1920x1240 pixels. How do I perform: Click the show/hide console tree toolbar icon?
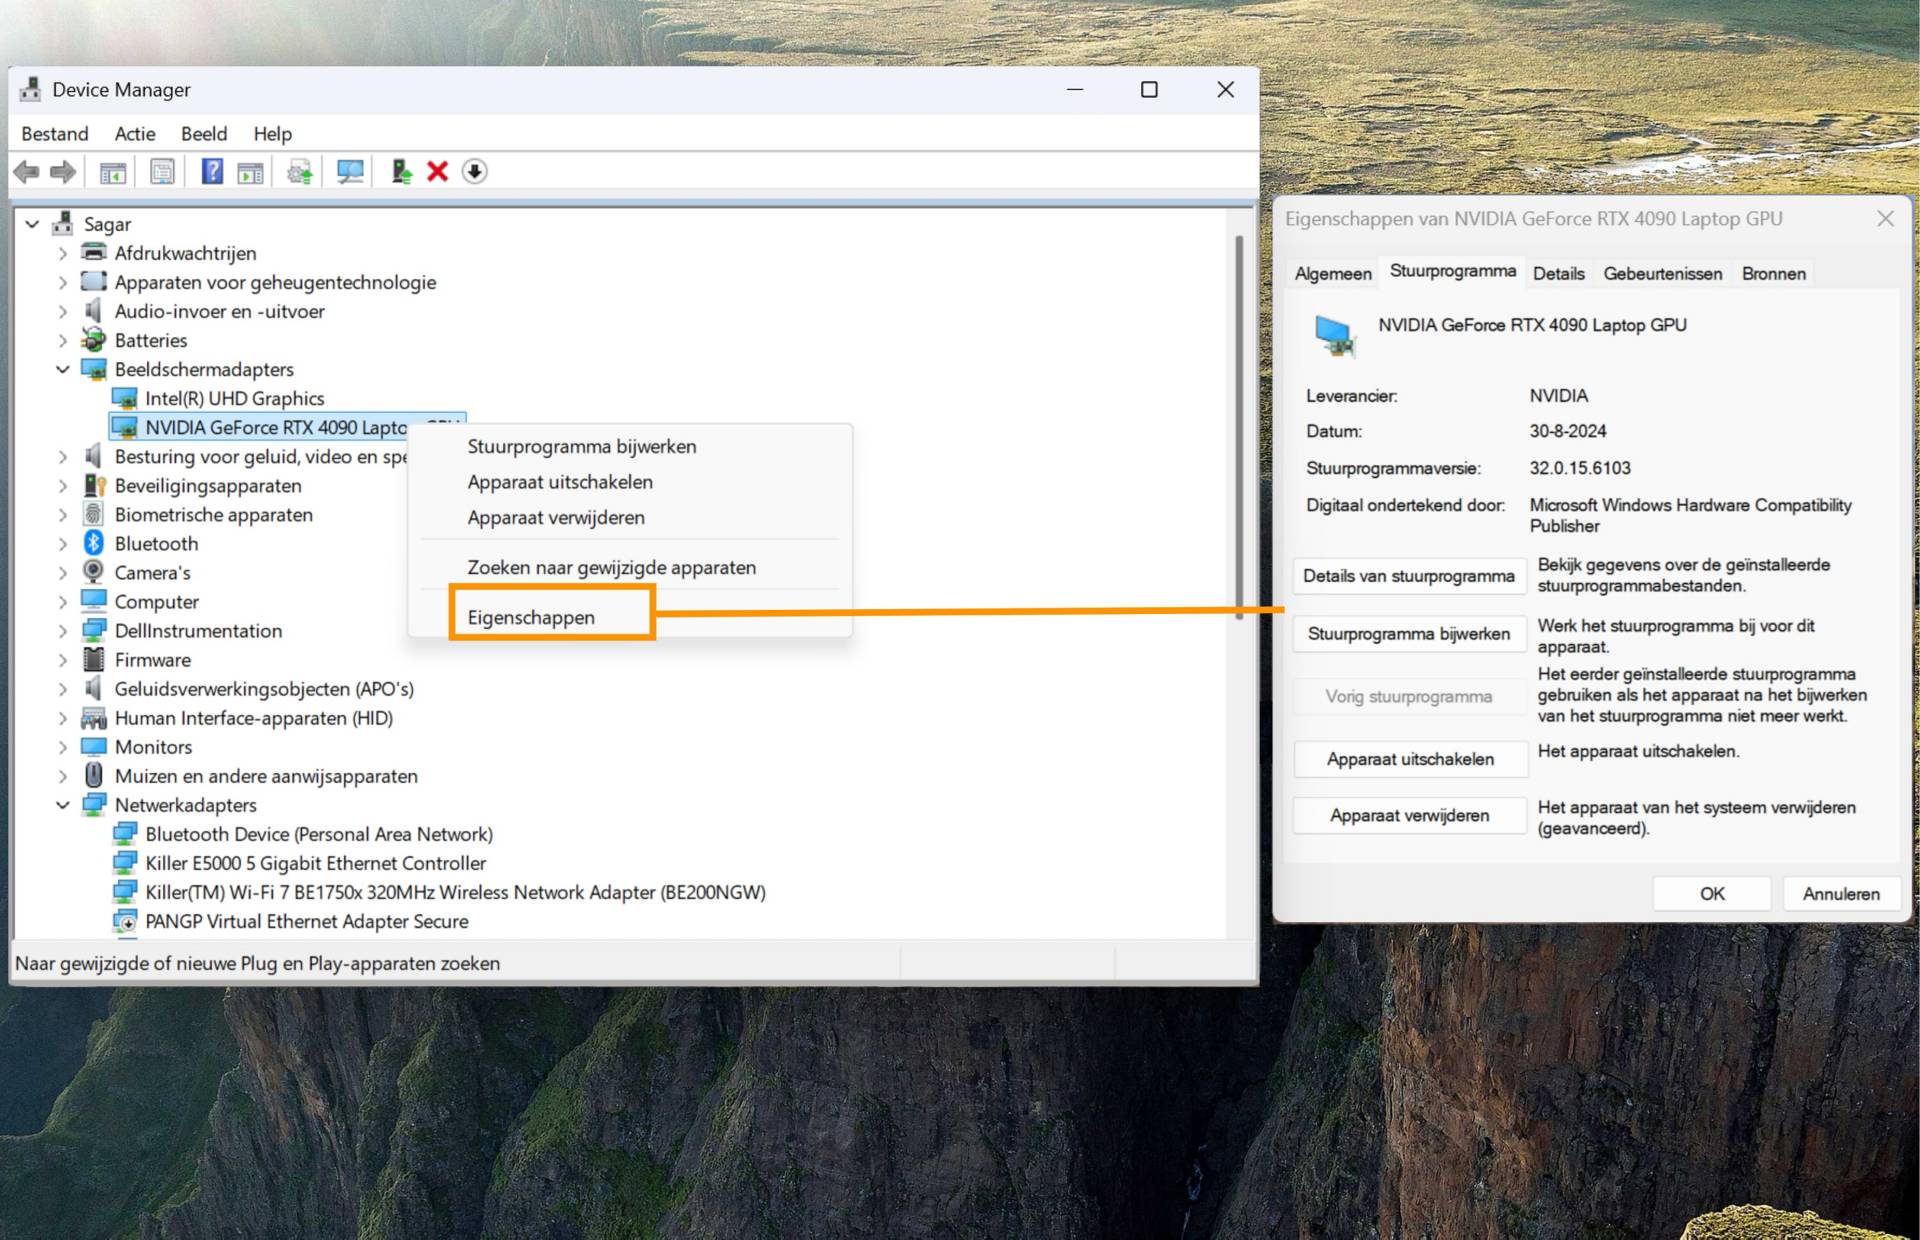point(113,172)
